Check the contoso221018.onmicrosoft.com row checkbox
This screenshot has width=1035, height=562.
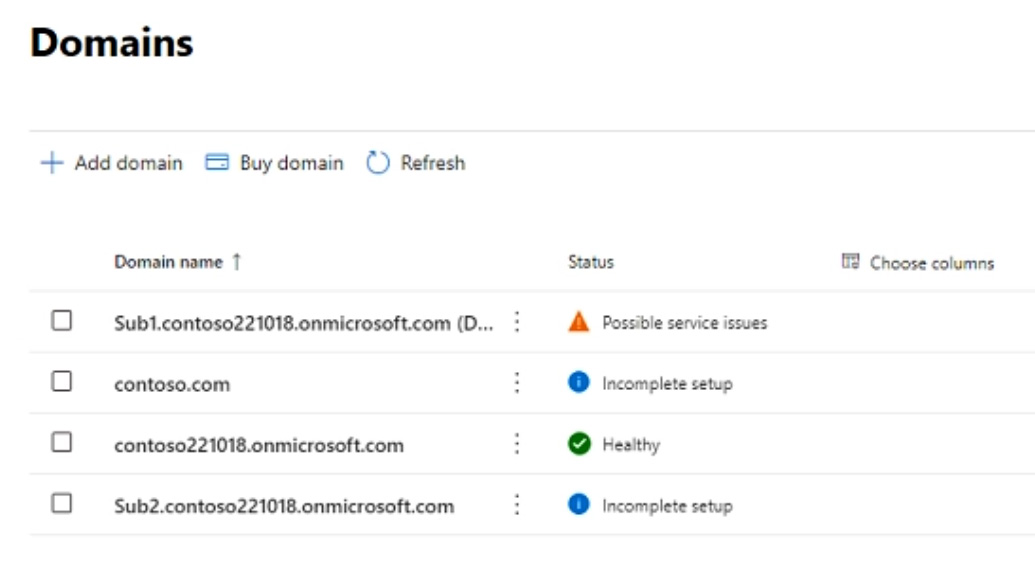(62, 443)
